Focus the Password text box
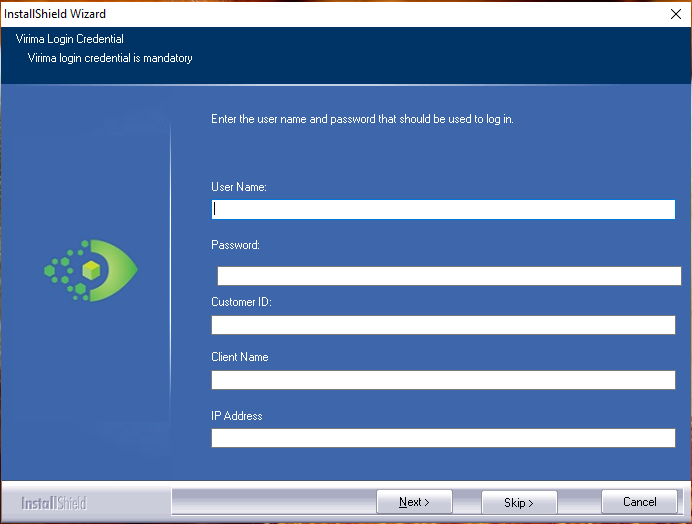 [449, 276]
